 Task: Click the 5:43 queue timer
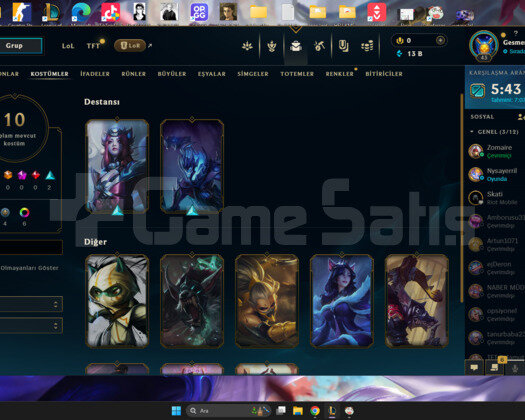[x=506, y=89]
